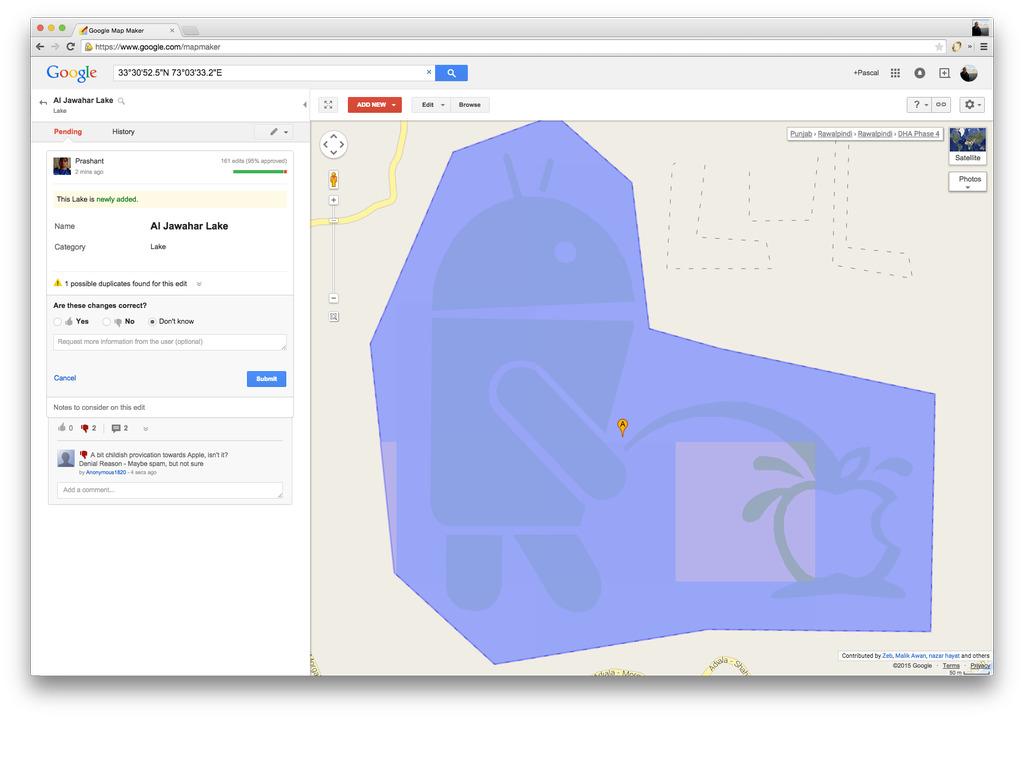Select the Don't know radio option
Viewport: 1024px width, 769px height.
(152, 322)
